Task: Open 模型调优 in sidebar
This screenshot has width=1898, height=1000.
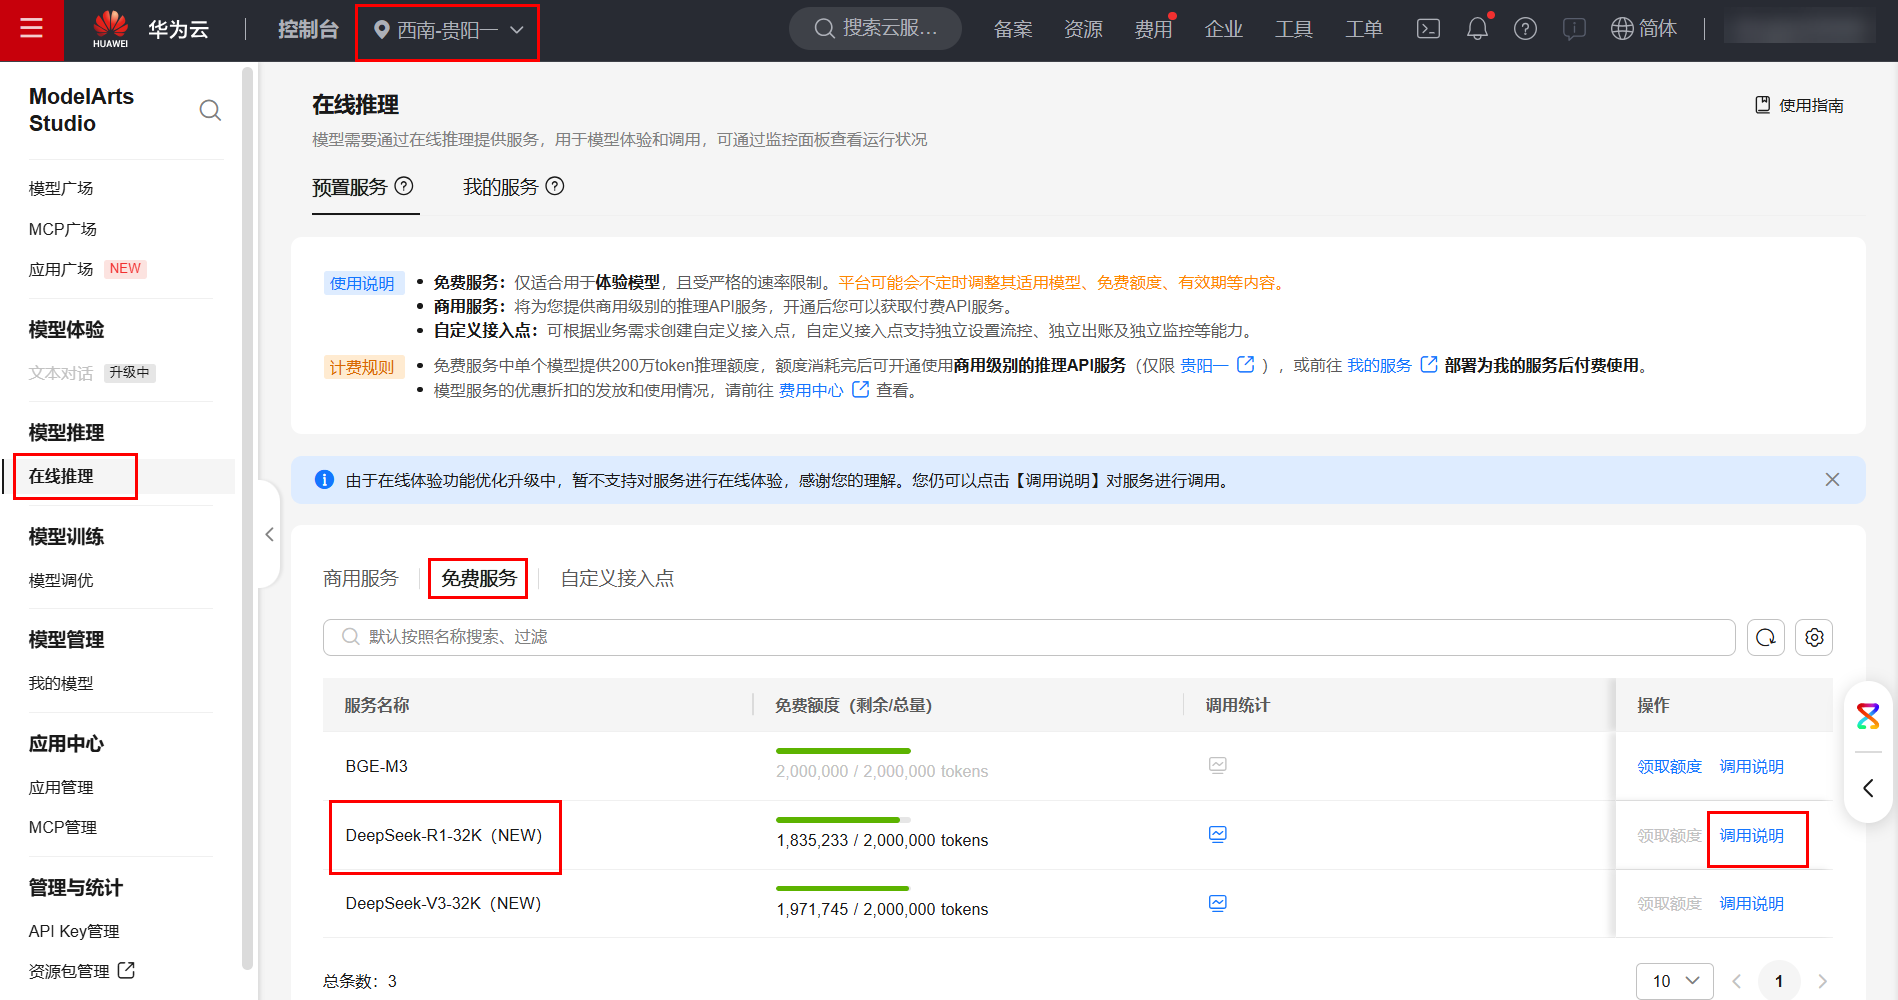Action: pos(61,580)
